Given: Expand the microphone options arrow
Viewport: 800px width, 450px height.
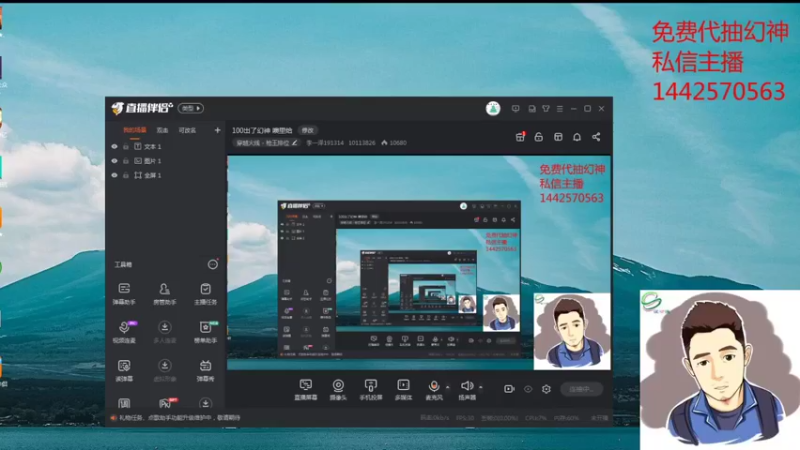Looking at the screenshot, I should click(x=447, y=387).
